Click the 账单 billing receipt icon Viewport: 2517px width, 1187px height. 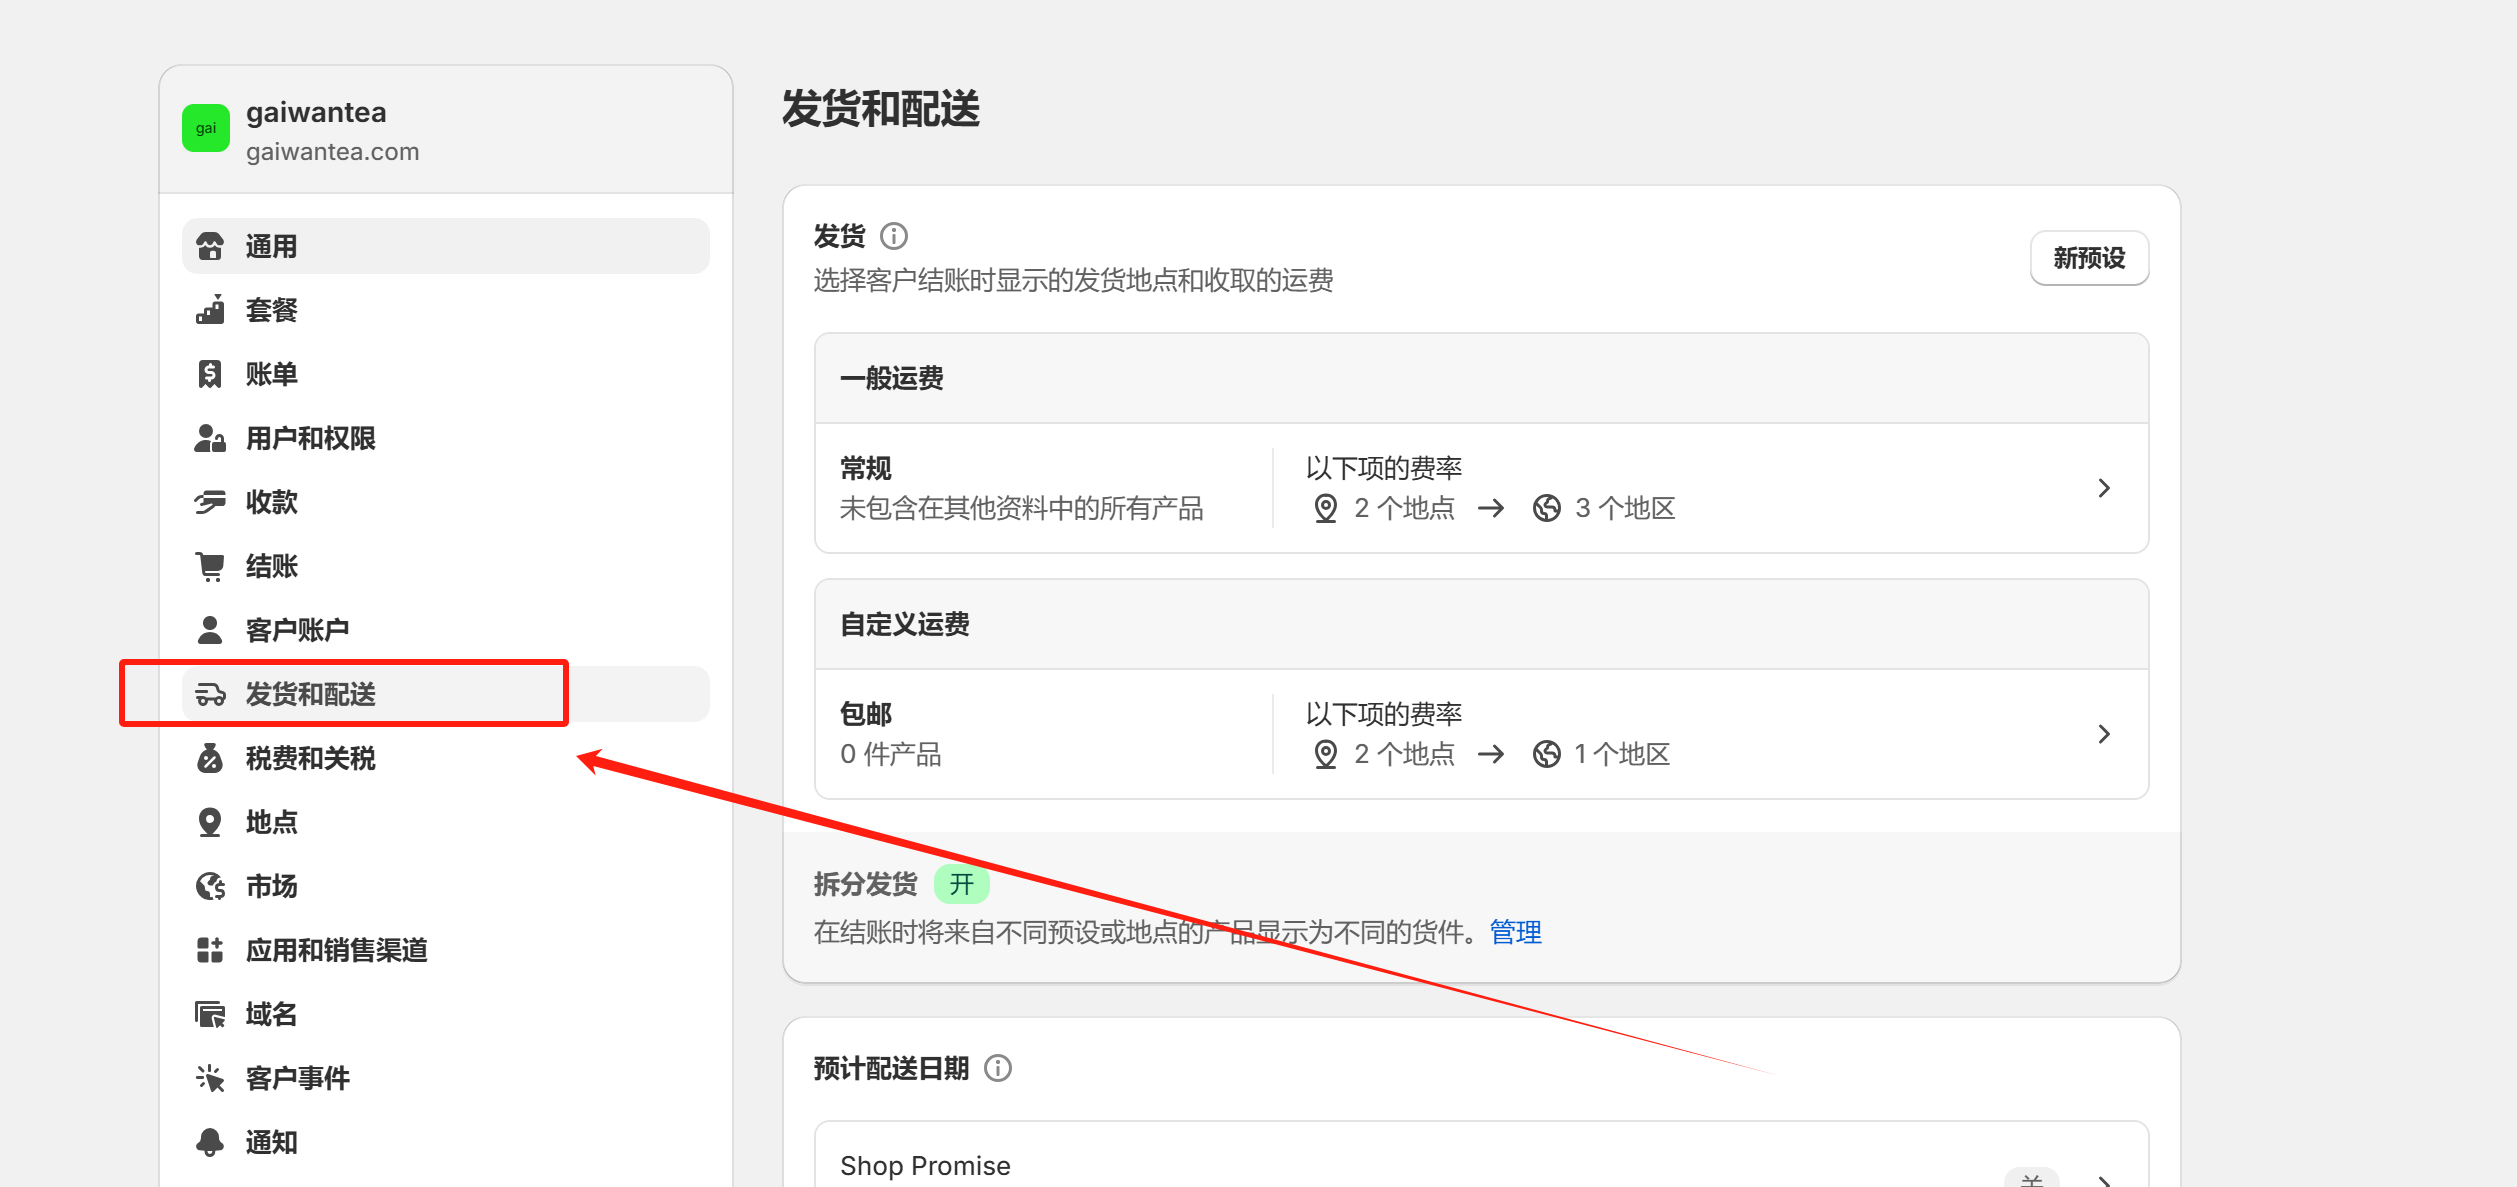[x=210, y=374]
